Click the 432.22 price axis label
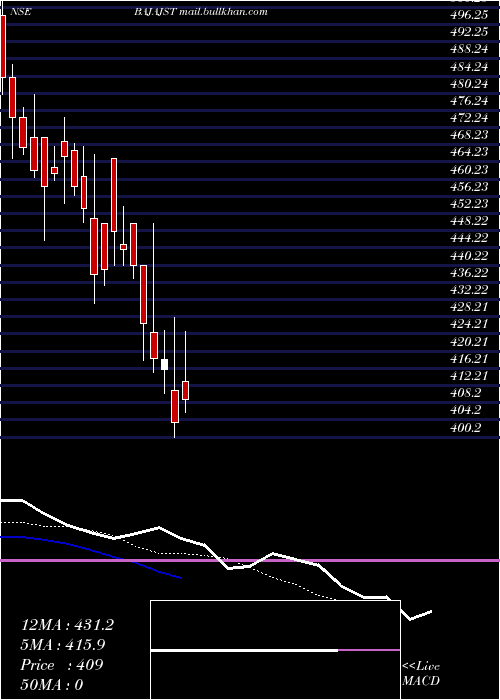Image resolution: width=500 pixels, height=700 pixels. tap(469, 290)
